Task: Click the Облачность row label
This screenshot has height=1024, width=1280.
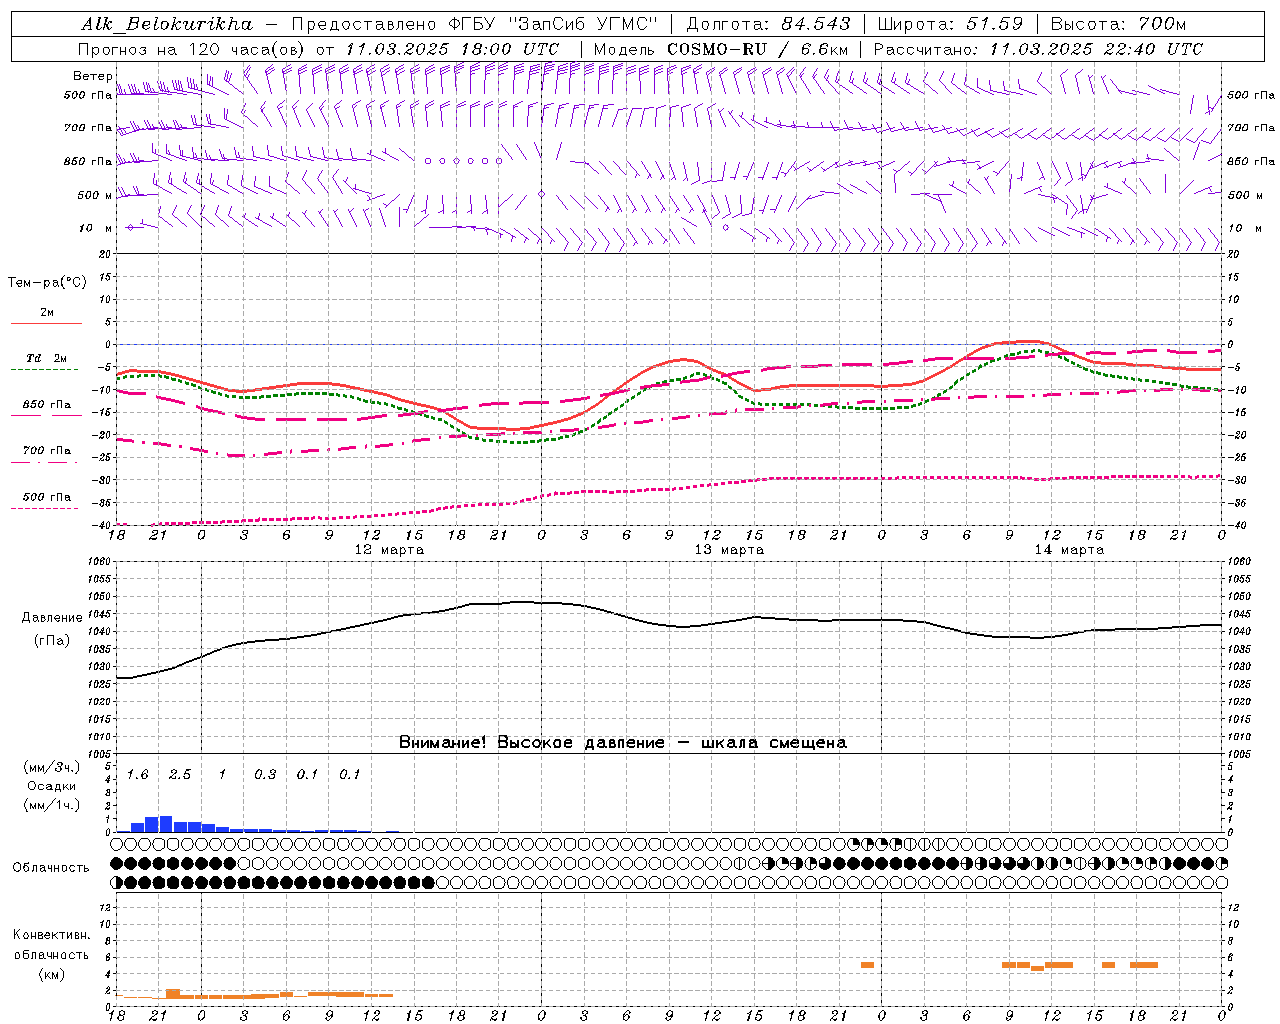Action: 51,868
